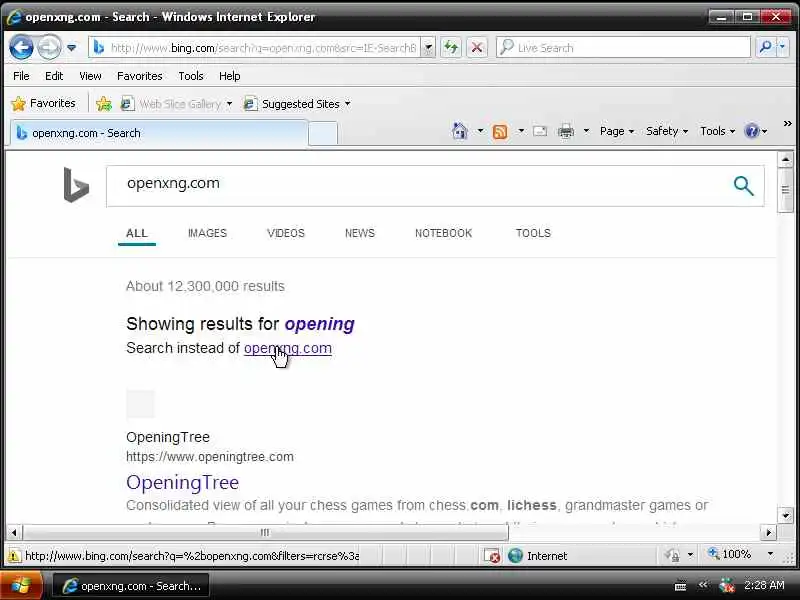Open the search provider dropdown arrow
800x600 pixels.
click(782, 47)
